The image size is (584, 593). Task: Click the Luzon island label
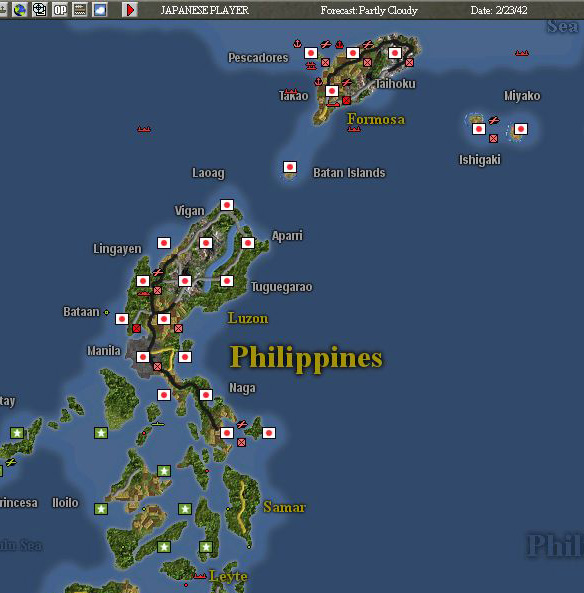point(248,318)
